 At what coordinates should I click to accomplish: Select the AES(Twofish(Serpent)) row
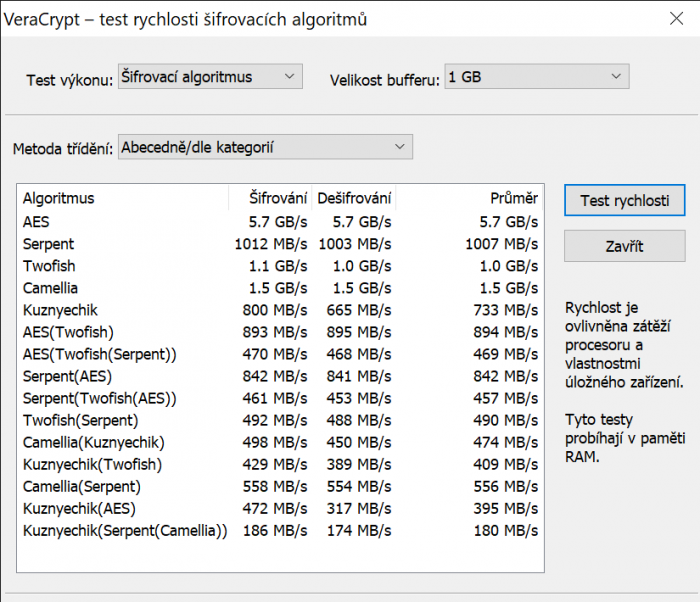99,354
